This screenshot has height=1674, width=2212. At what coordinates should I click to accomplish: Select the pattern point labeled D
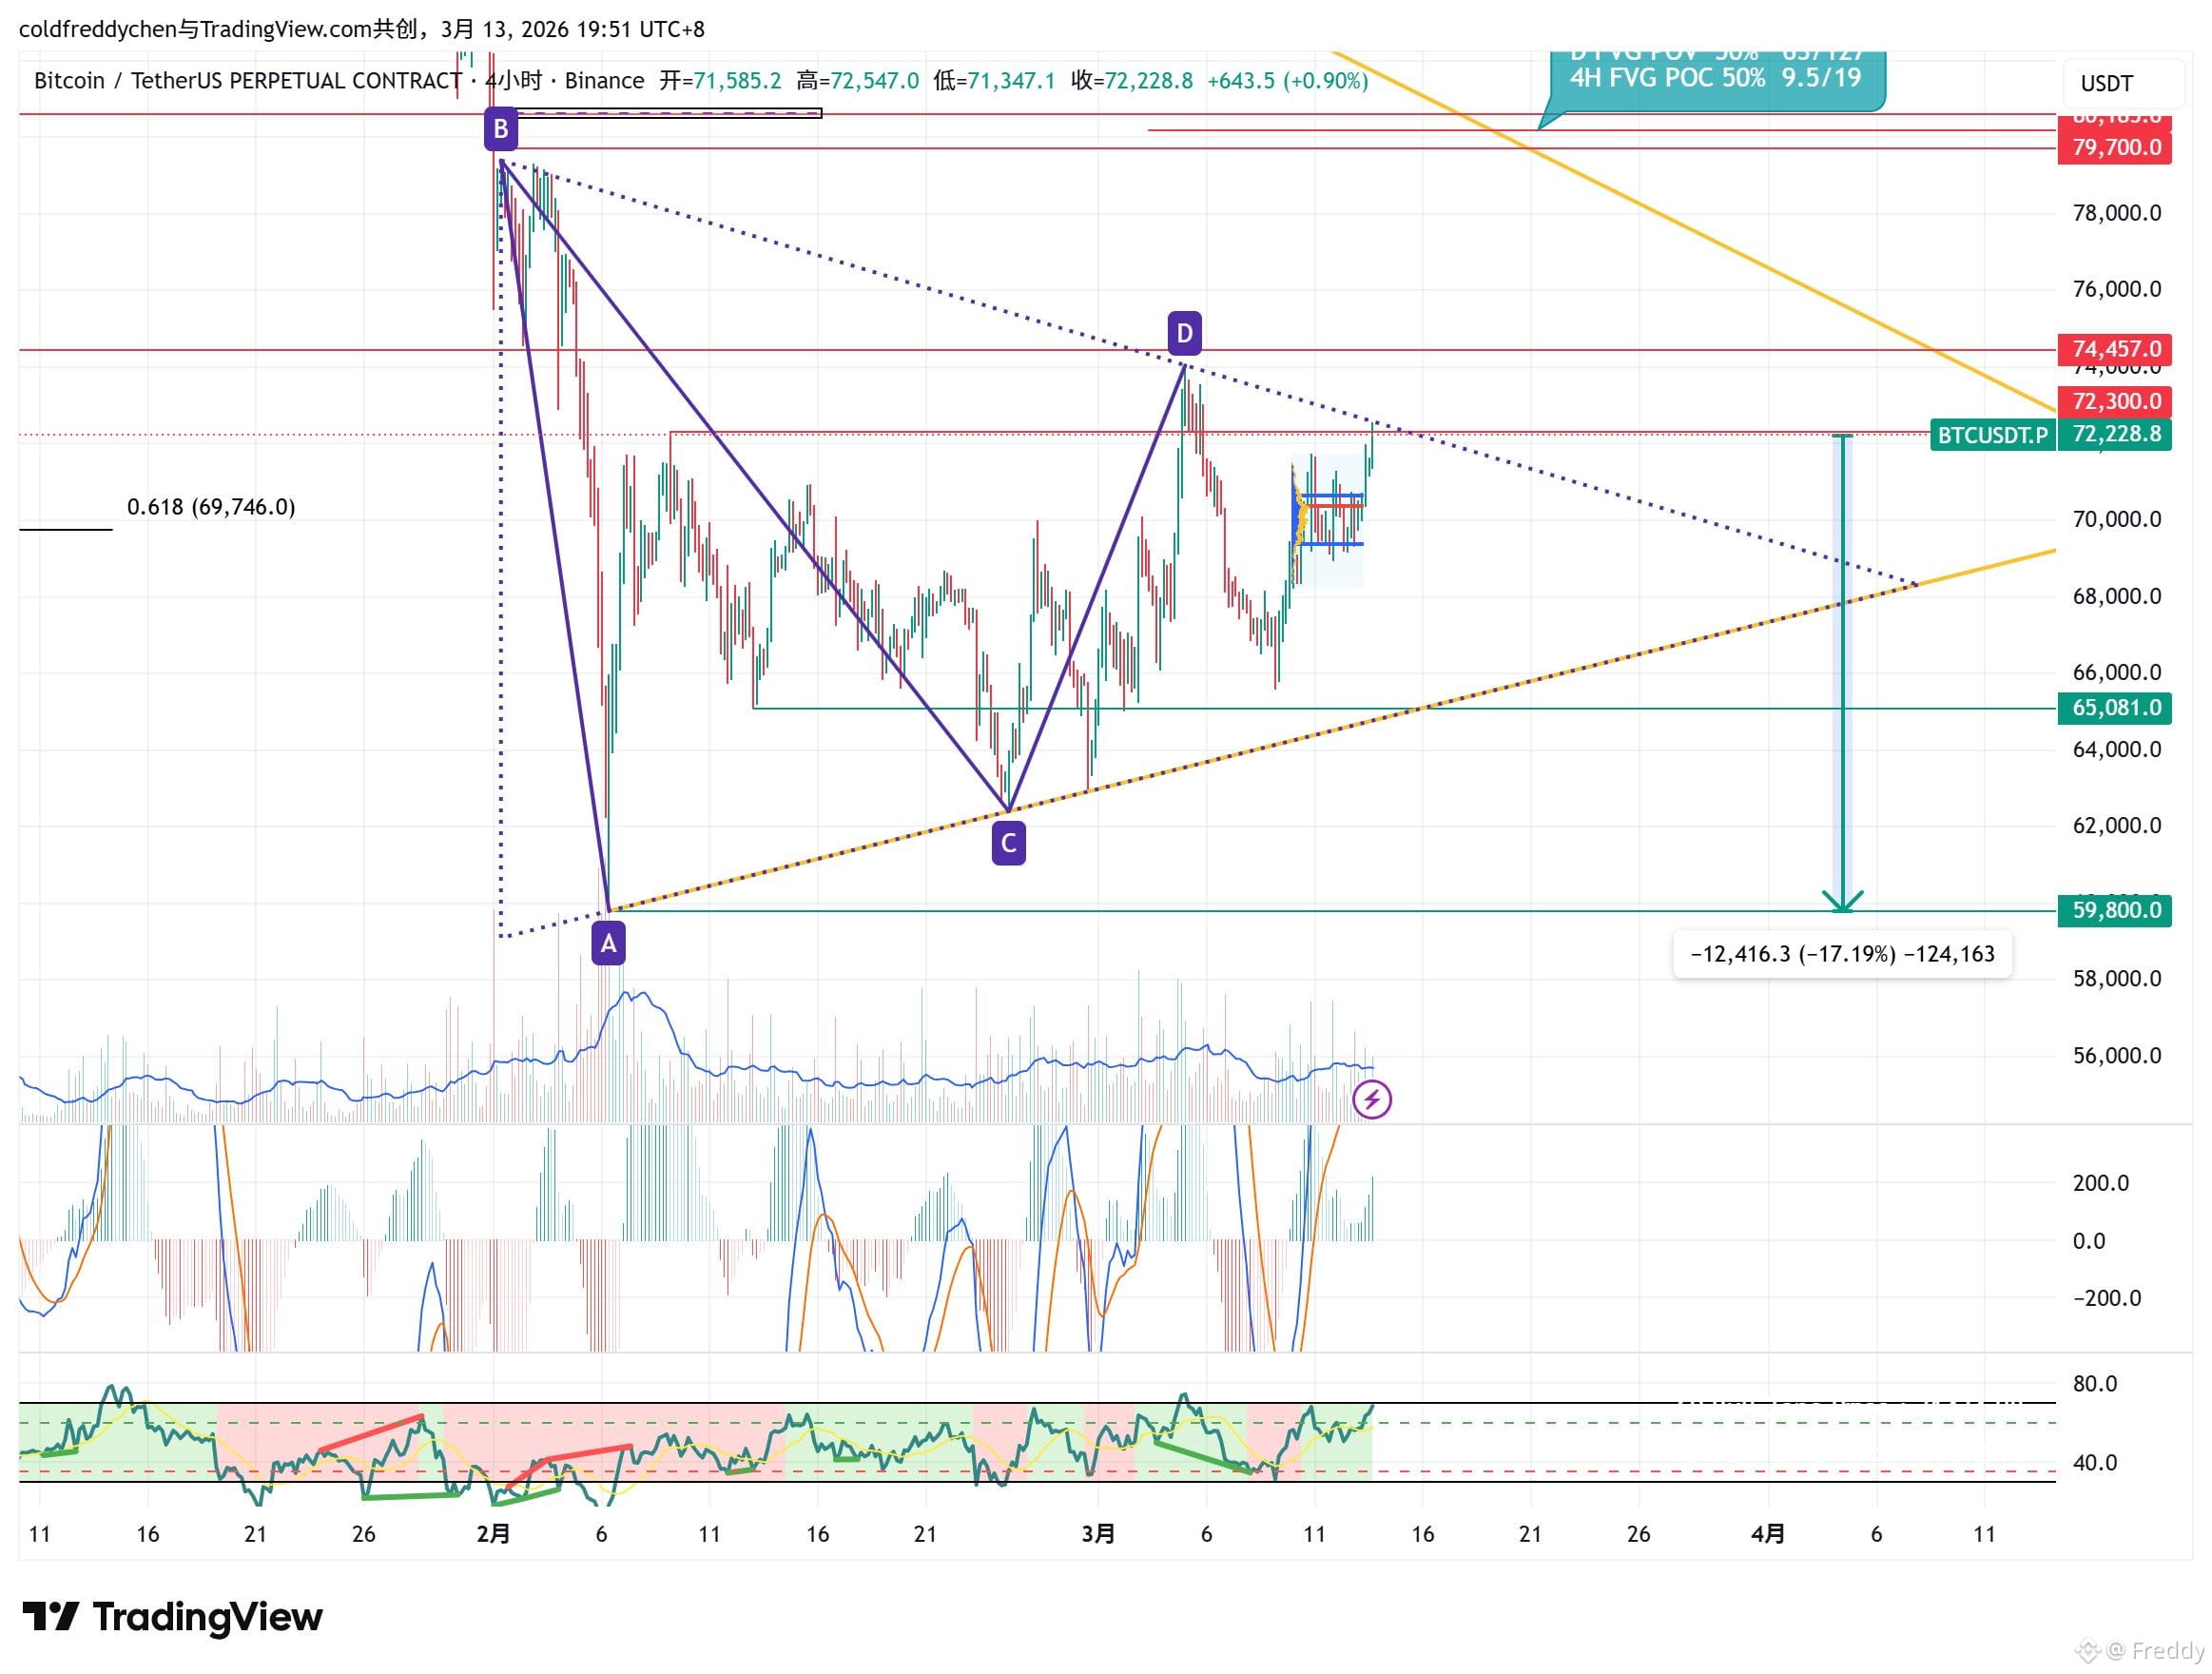(1184, 333)
